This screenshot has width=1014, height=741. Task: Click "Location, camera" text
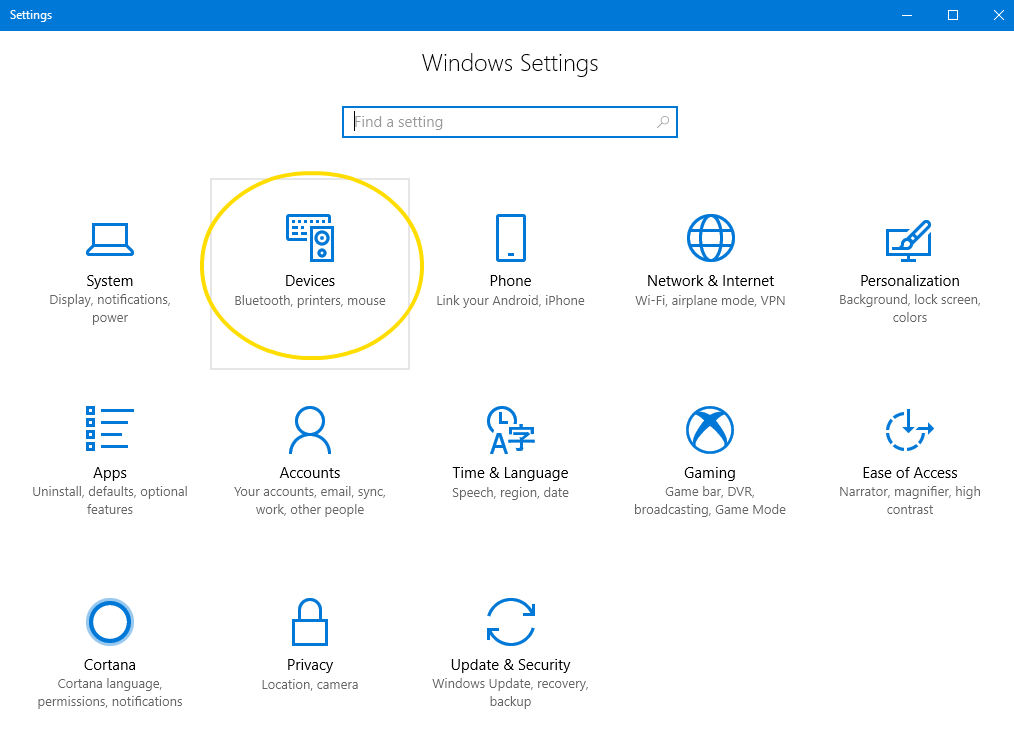tap(310, 685)
